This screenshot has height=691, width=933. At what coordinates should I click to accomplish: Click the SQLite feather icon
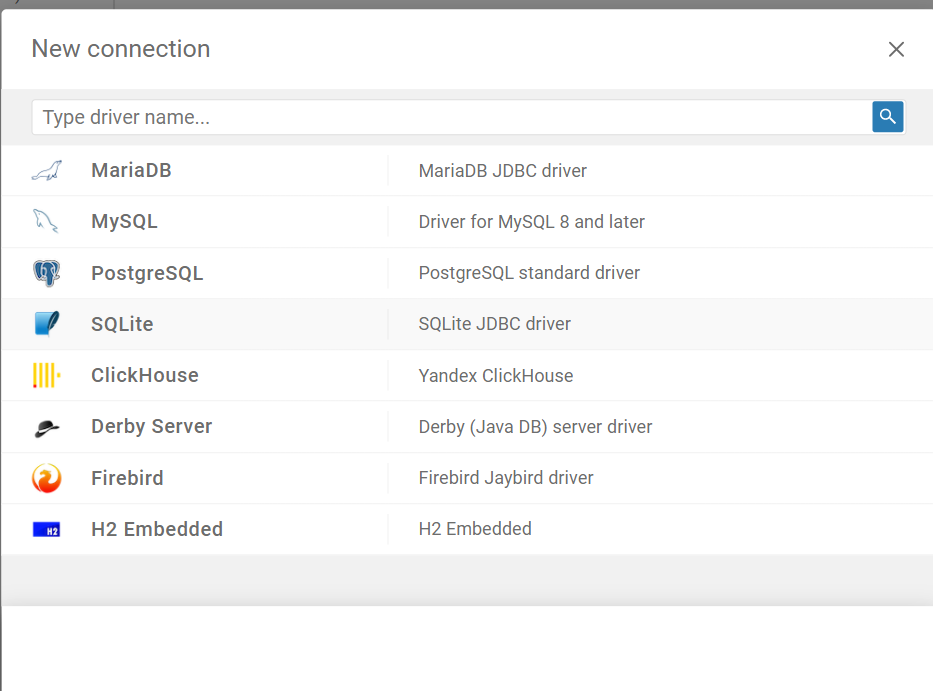coord(46,324)
